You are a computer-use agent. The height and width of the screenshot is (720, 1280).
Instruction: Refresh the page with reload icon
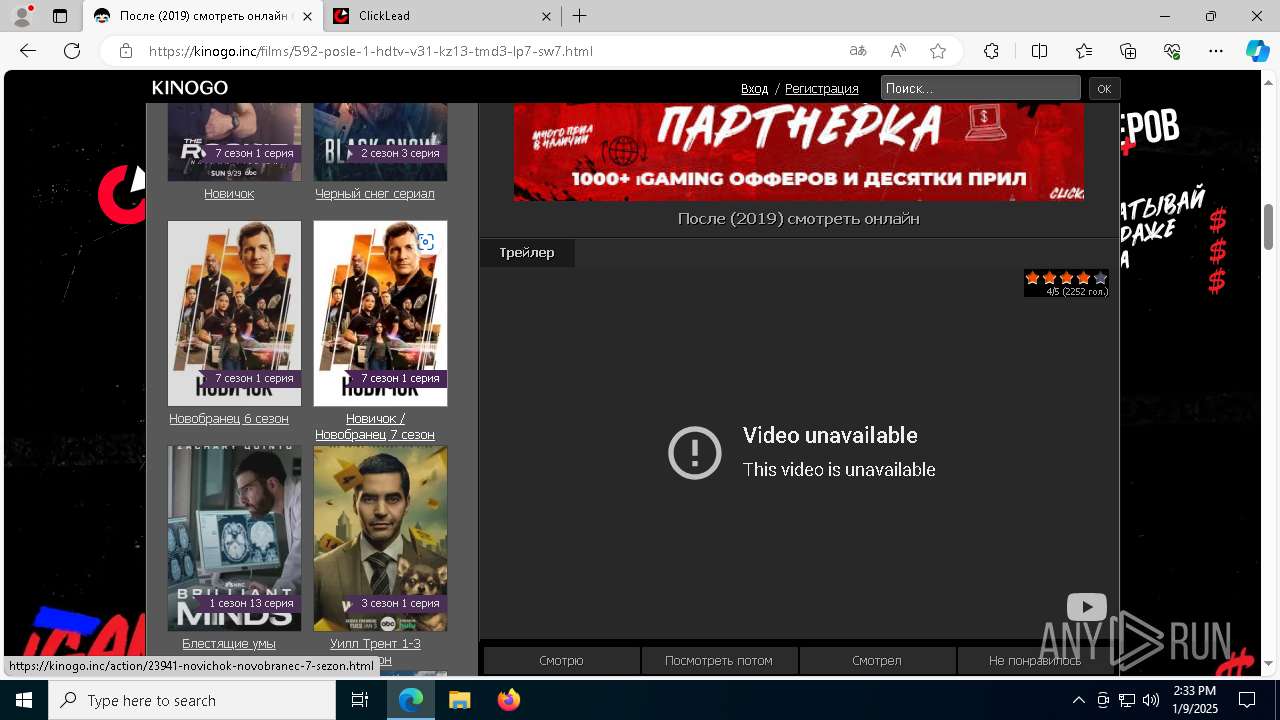[x=72, y=51]
